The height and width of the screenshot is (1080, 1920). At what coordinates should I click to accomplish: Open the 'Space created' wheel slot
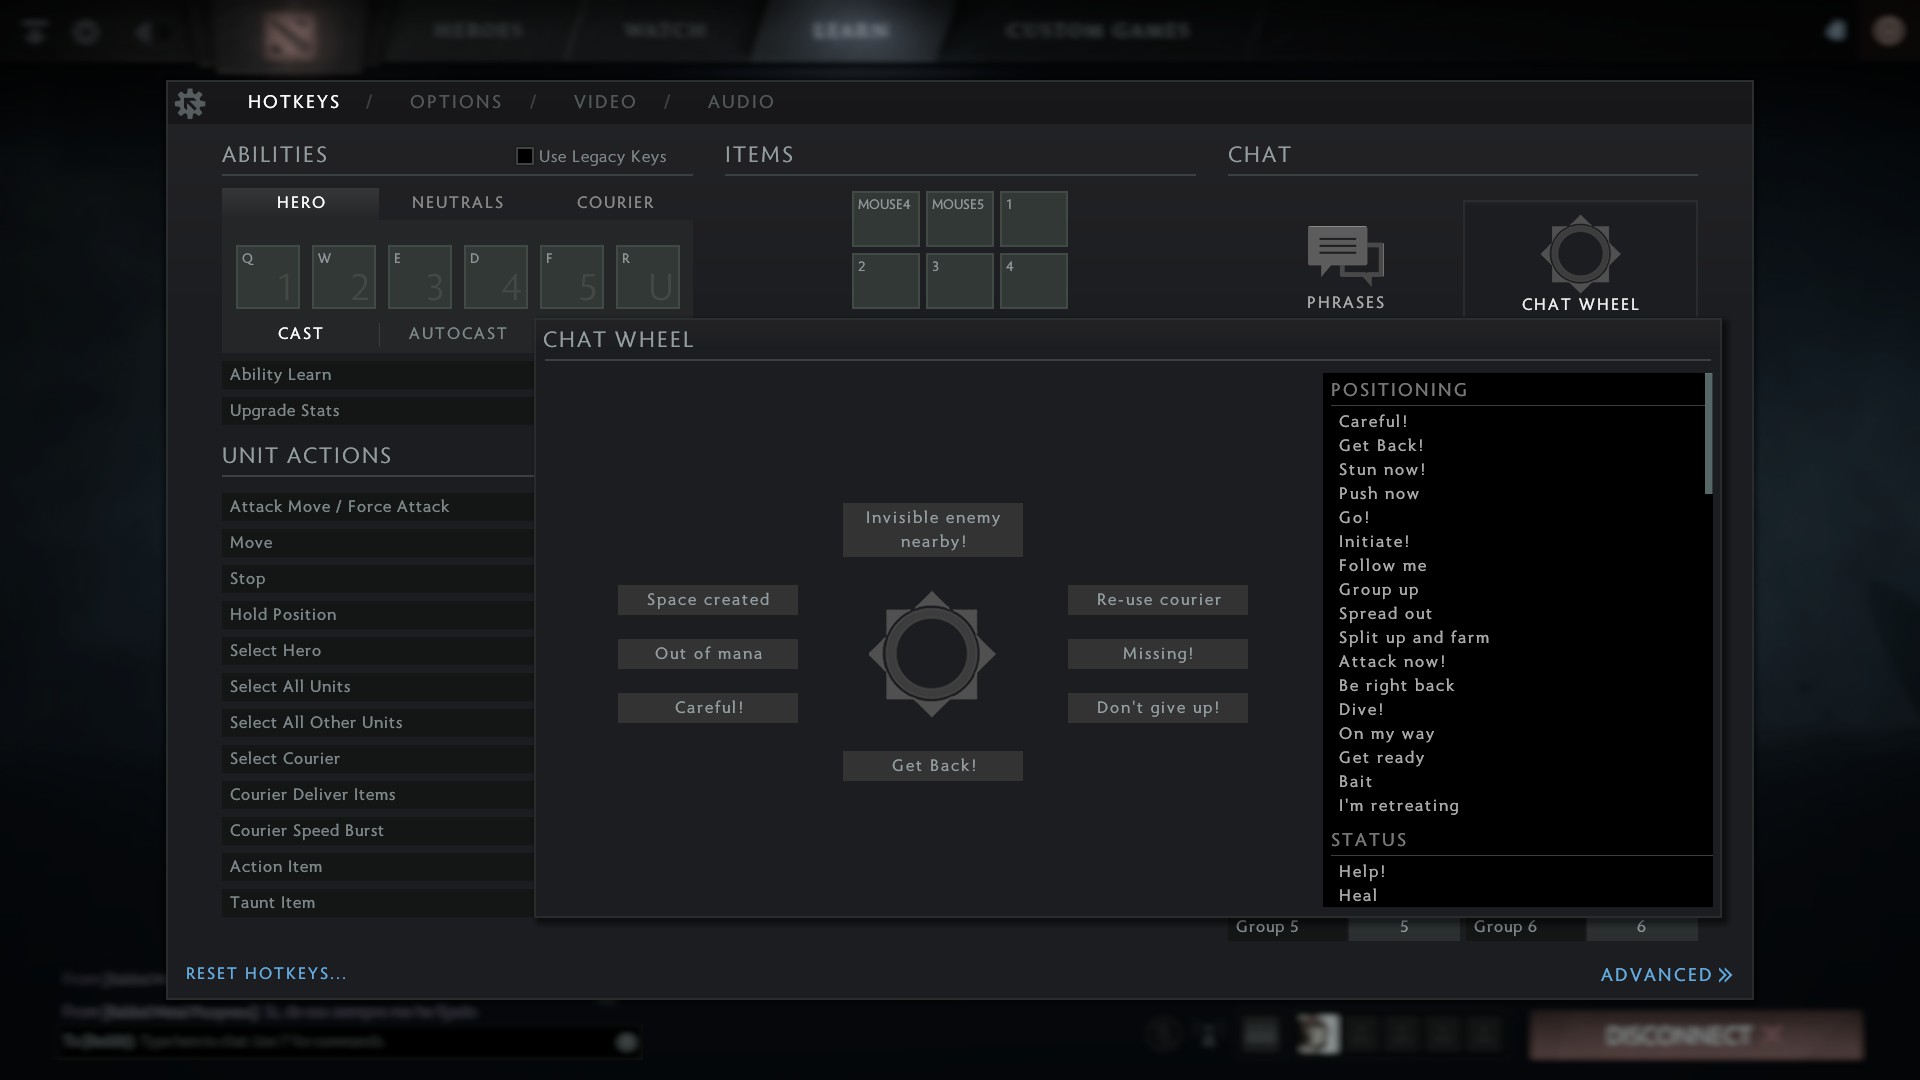[707, 600]
